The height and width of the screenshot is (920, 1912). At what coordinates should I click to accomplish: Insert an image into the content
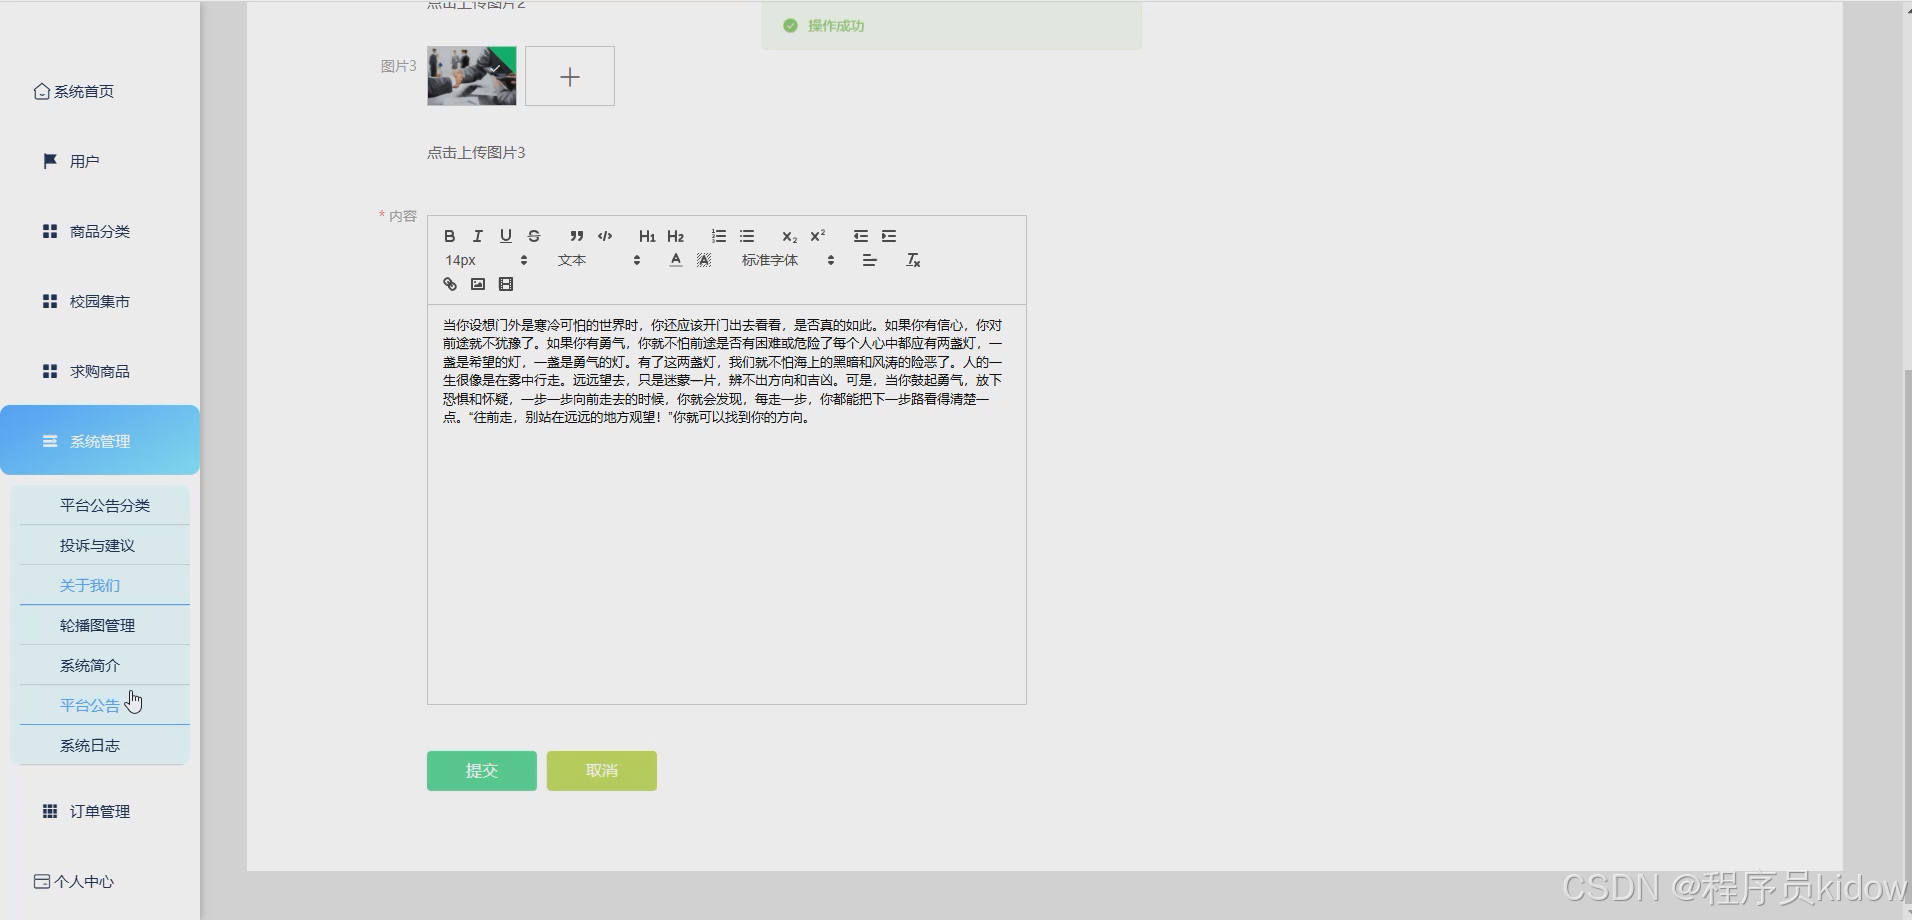pyautogui.click(x=478, y=284)
